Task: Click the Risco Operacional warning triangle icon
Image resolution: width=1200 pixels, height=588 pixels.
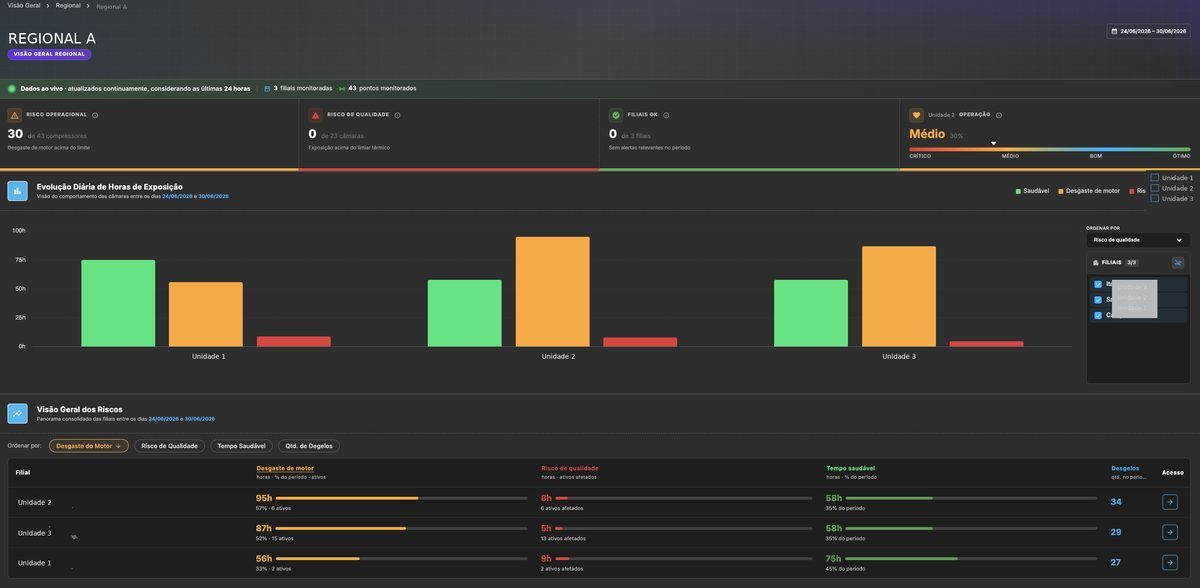Action: pyautogui.click(x=14, y=115)
